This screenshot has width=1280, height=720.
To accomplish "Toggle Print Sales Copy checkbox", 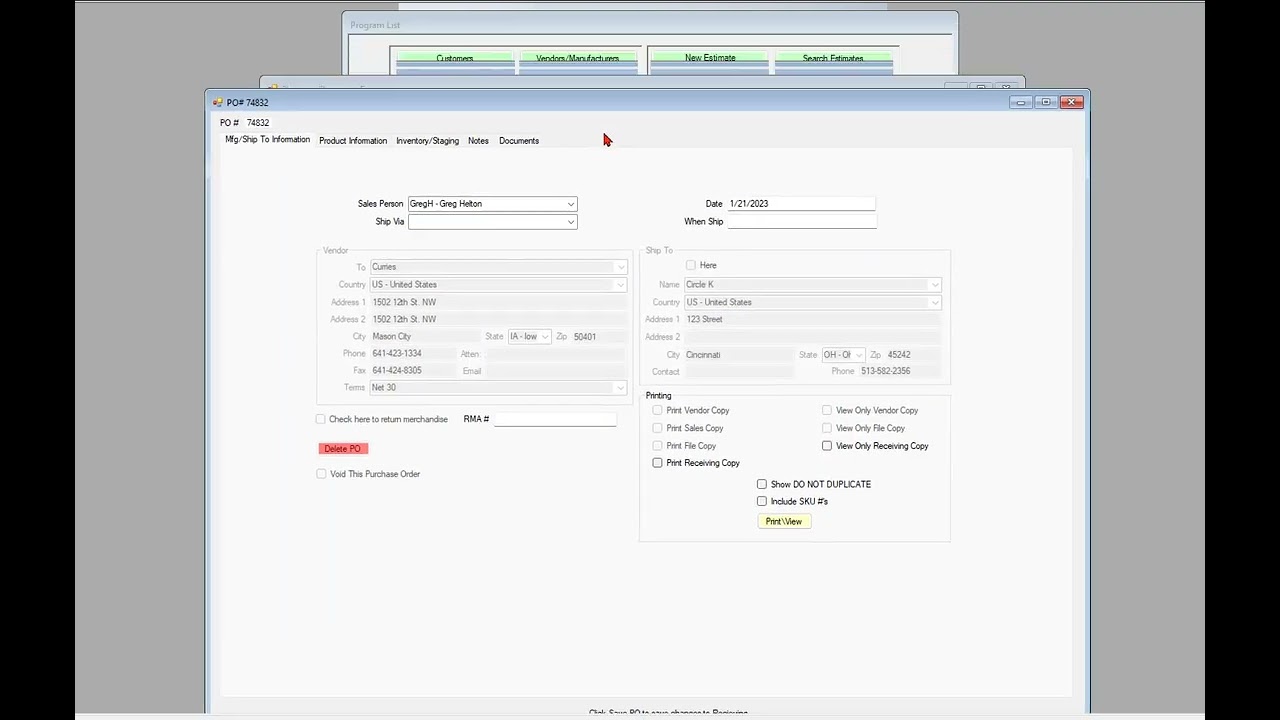I will coord(657,428).
